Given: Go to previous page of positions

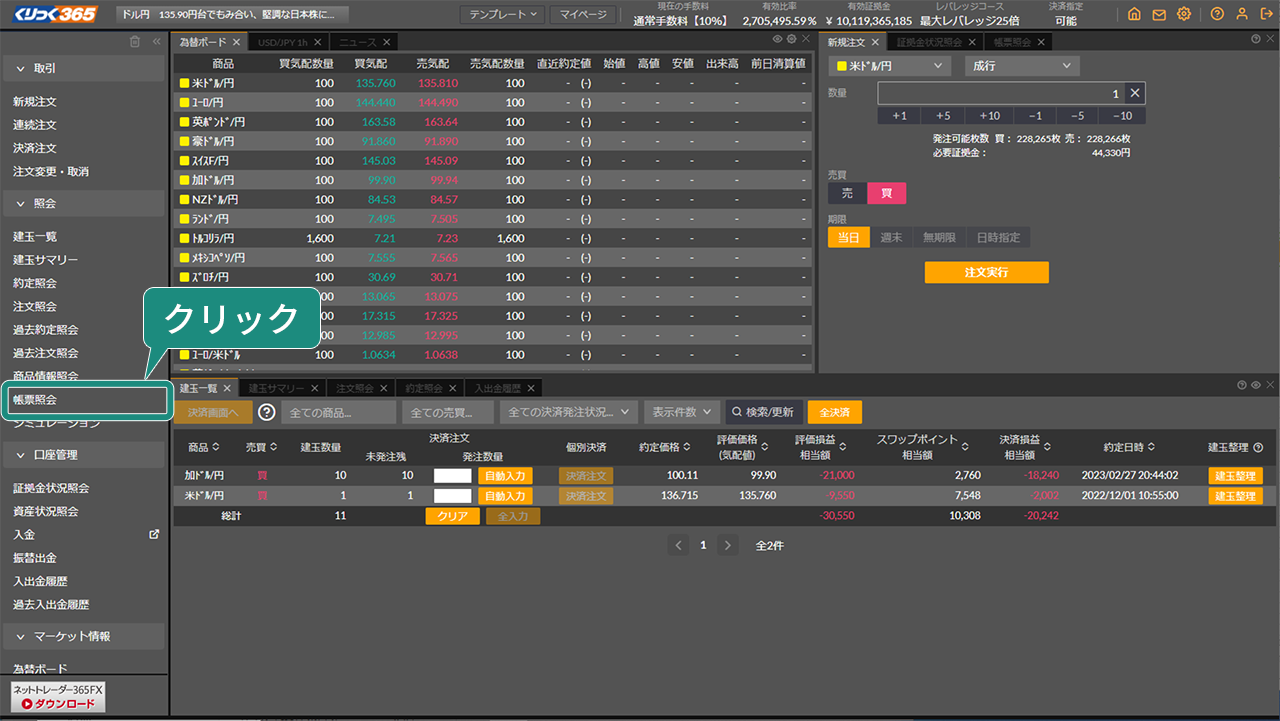Looking at the screenshot, I should click(x=680, y=545).
